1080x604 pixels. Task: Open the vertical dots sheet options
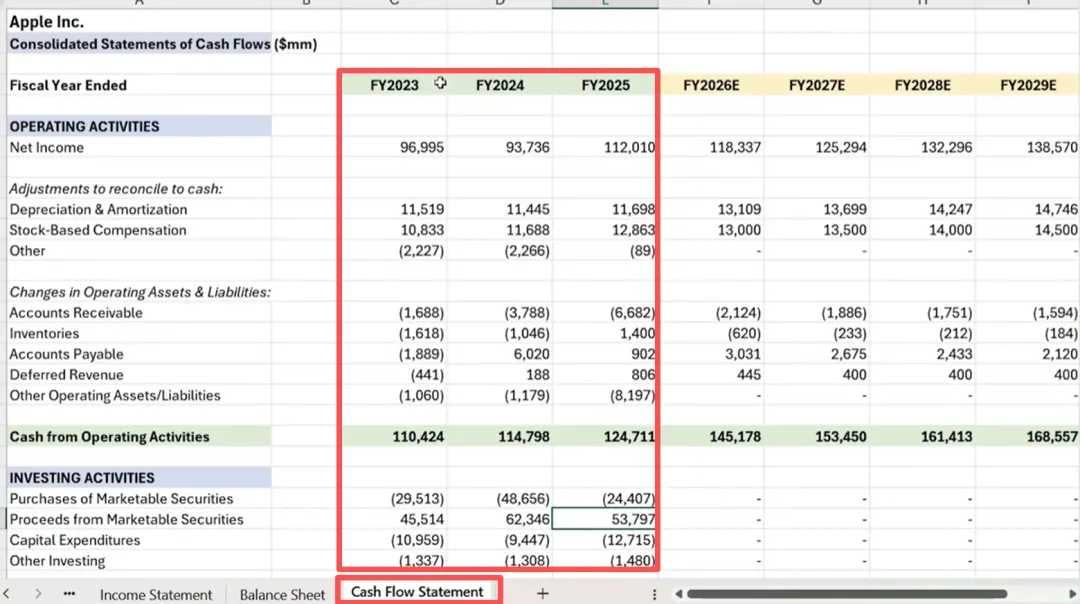pyautogui.click(x=654, y=594)
